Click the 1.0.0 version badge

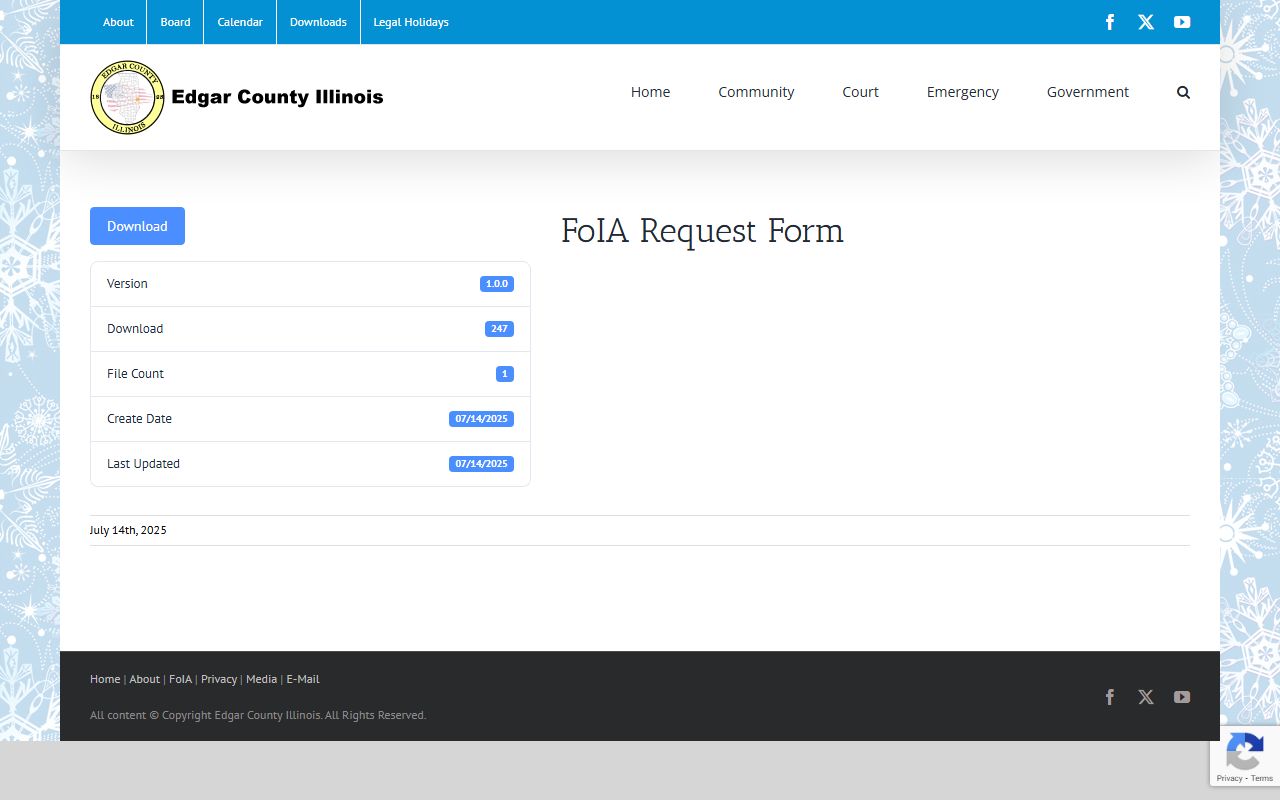tap(497, 284)
